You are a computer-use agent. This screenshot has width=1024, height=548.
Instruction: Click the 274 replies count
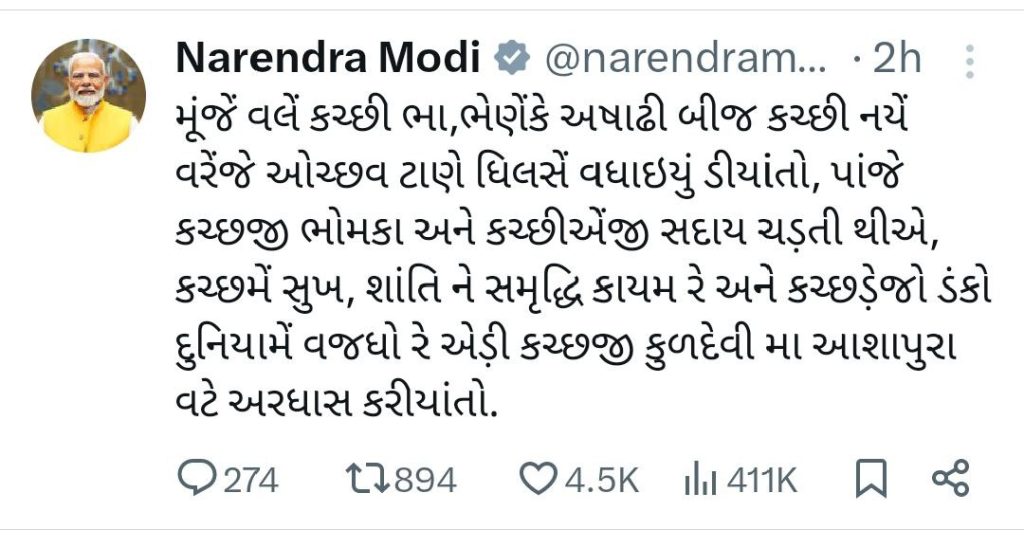point(250,481)
